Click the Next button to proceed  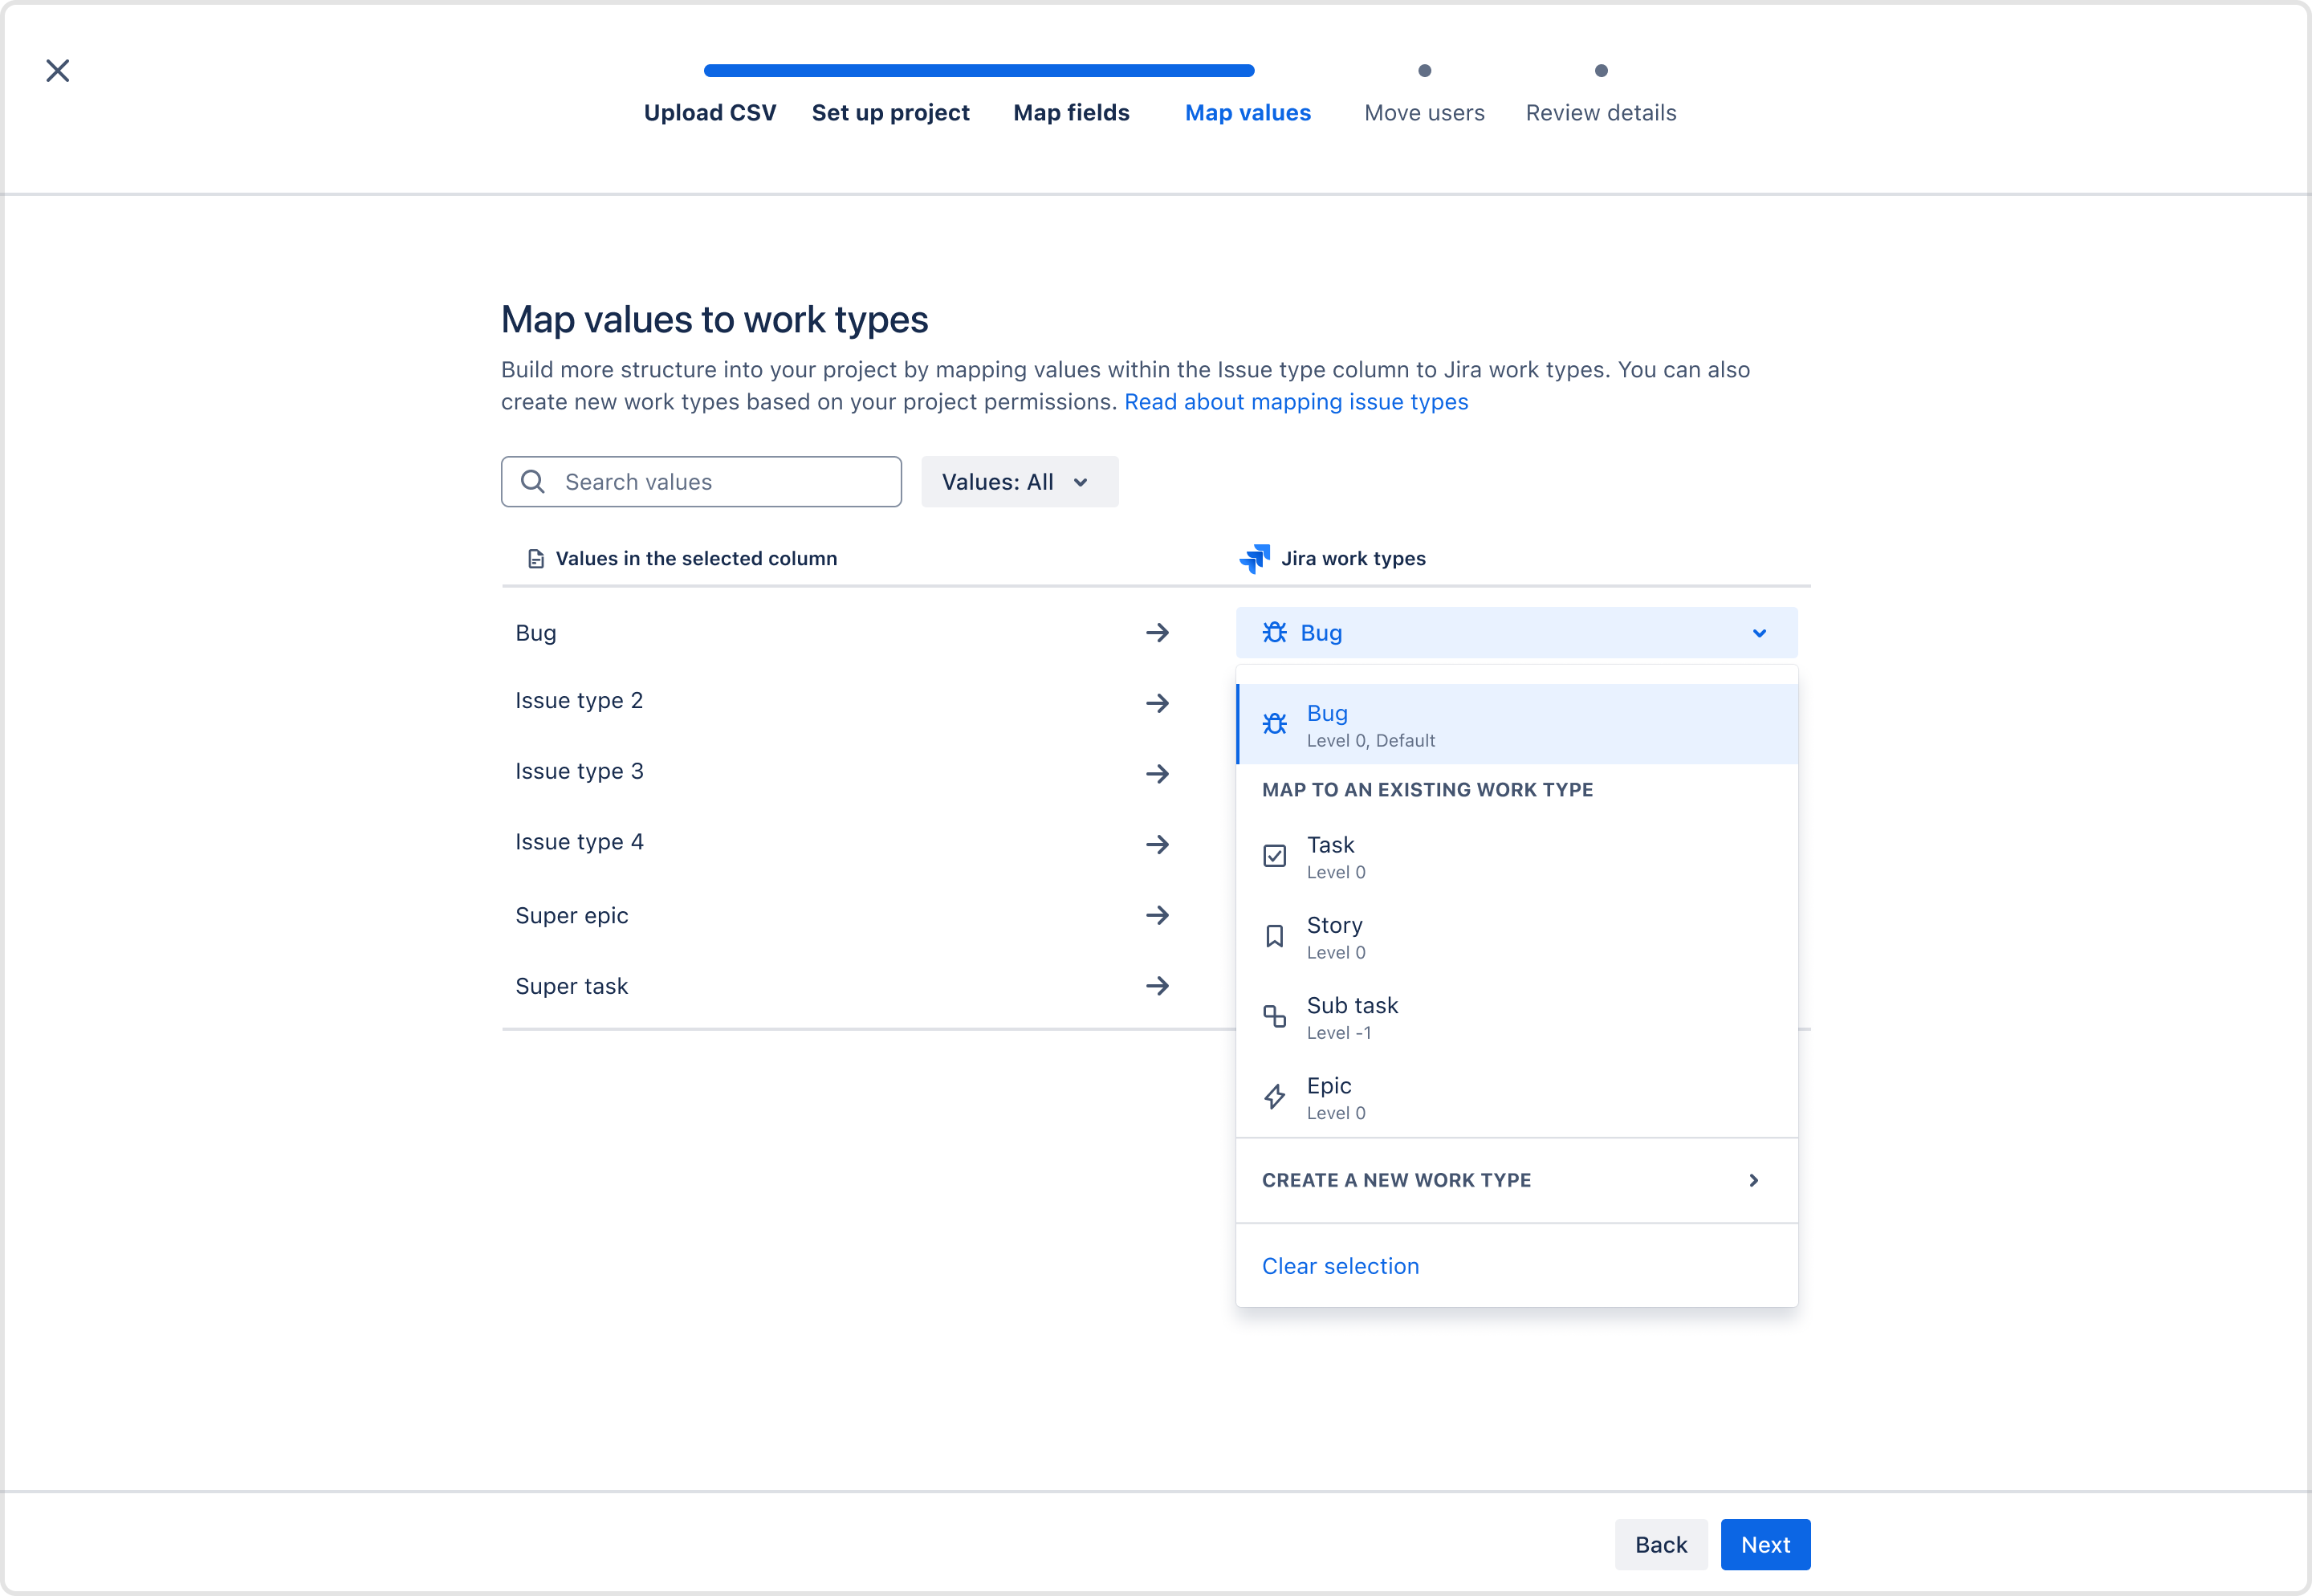(1765, 1543)
